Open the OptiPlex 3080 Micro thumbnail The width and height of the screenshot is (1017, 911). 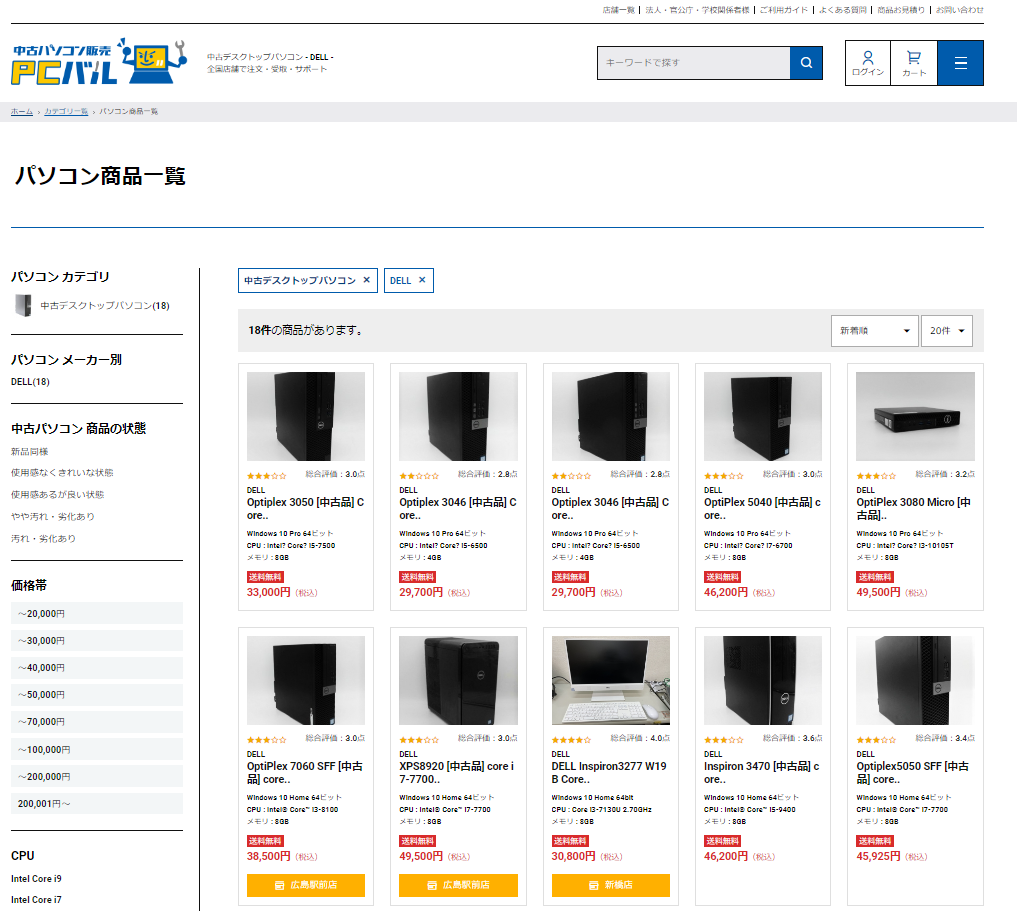[x=915, y=416]
